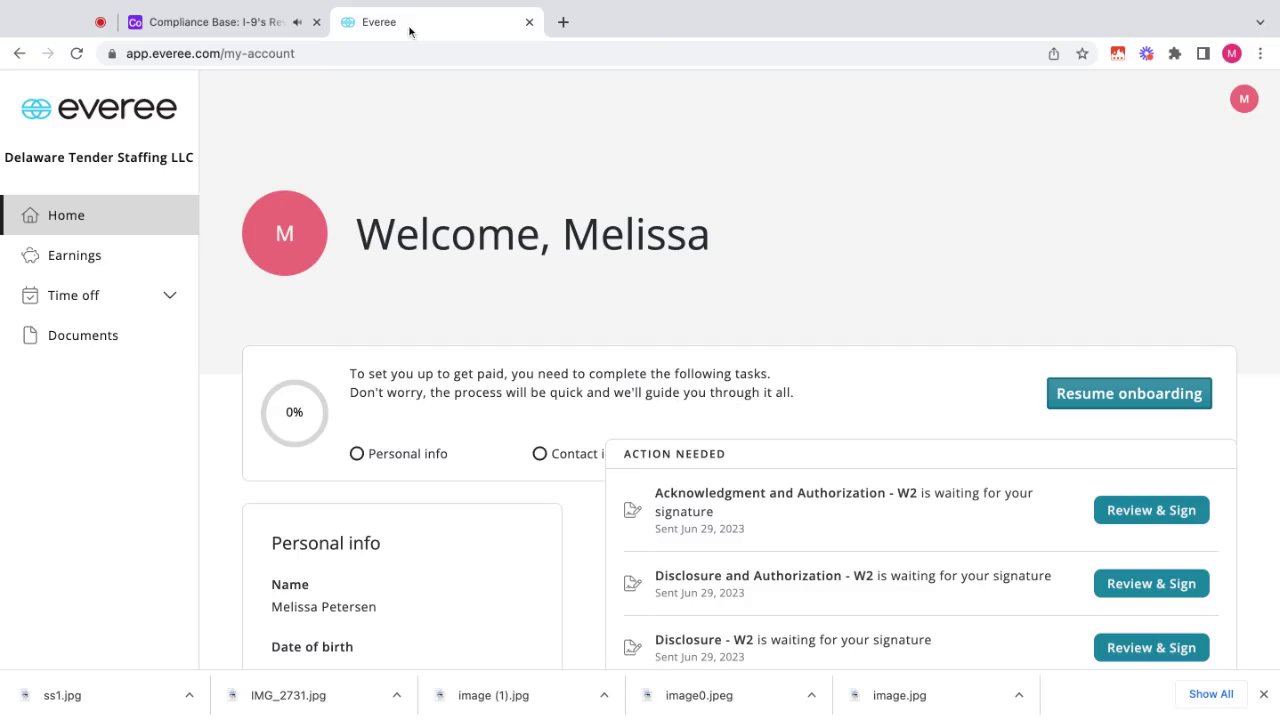
Task: Select the Personal info step radio
Action: (x=357, y=454)
